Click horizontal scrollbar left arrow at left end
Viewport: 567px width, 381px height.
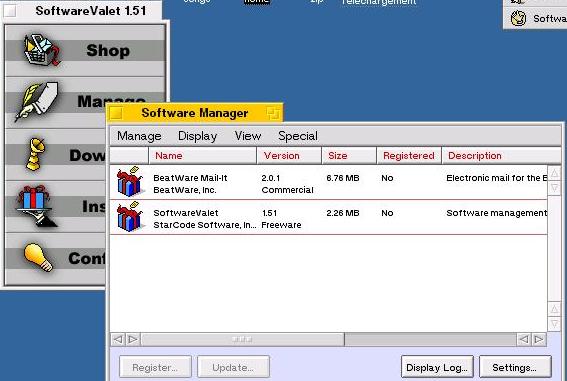[x=118, y=339]
